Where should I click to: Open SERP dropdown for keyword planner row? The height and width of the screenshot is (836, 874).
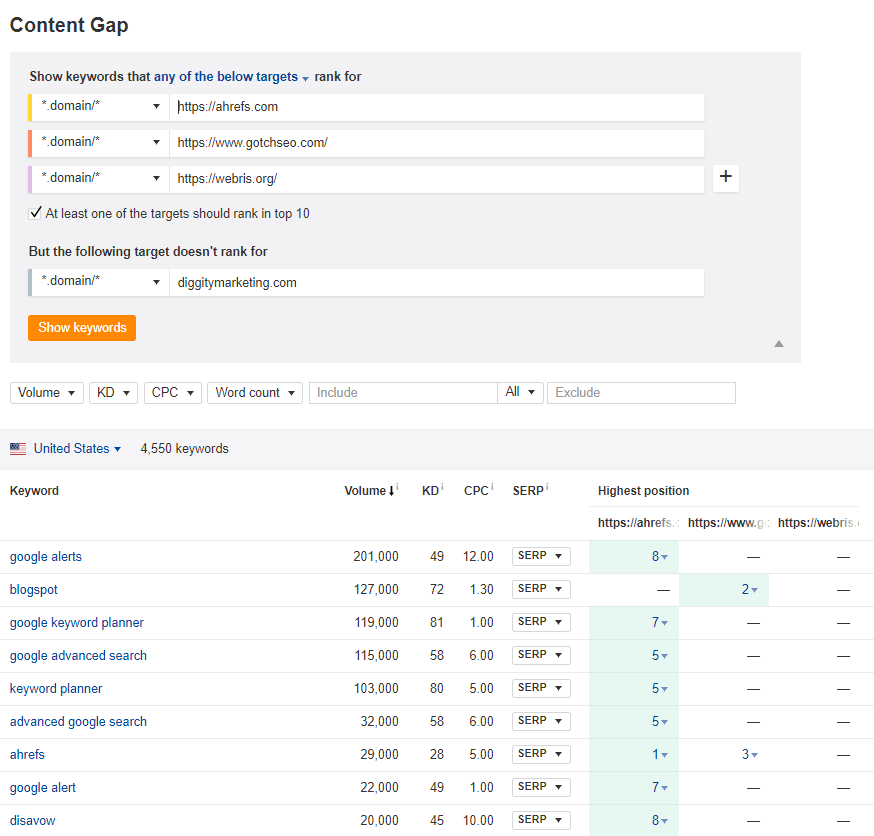pos(541,688)
